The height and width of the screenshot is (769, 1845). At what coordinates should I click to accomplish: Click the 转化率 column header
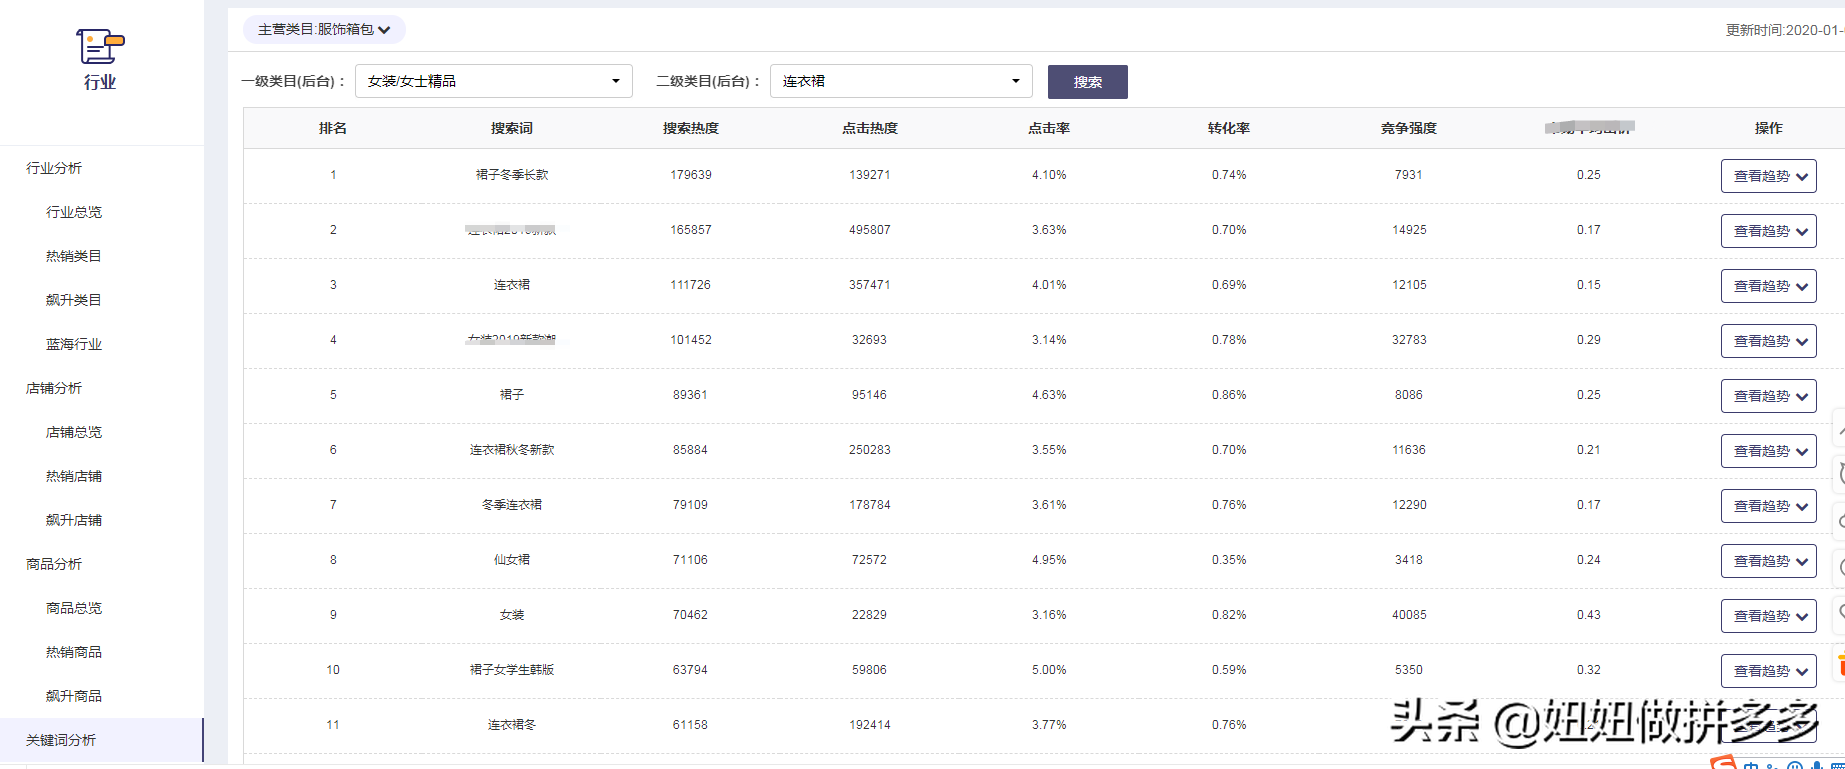(x=1229, y=128)
